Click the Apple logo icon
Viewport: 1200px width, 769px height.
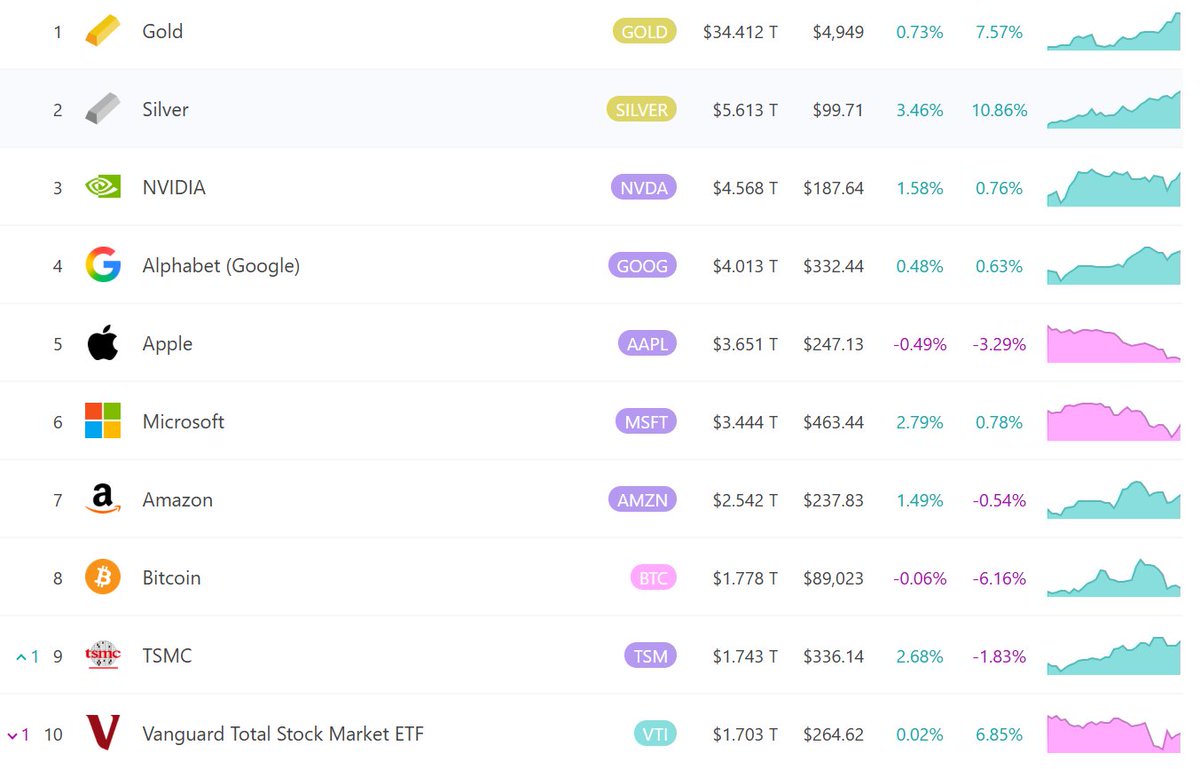(102, 343)
